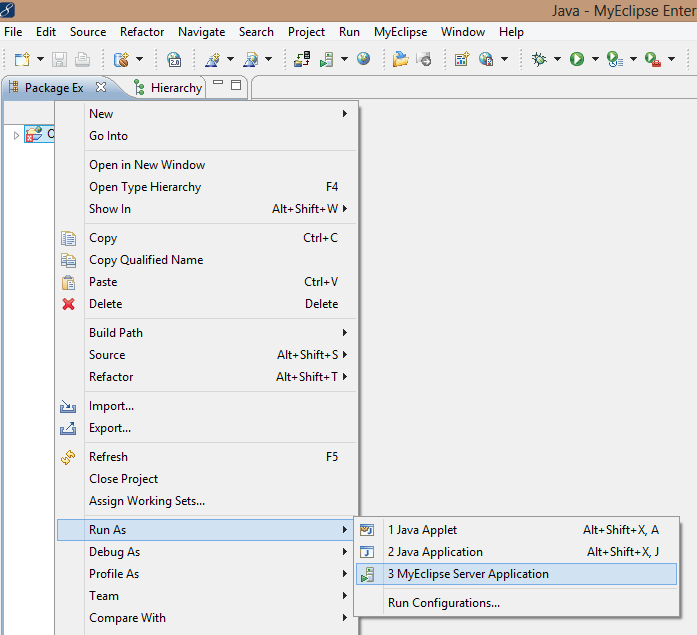Screen dimensions: 697x635
Task: Minimize the Package Explorer view
Action: pos(218,83)
